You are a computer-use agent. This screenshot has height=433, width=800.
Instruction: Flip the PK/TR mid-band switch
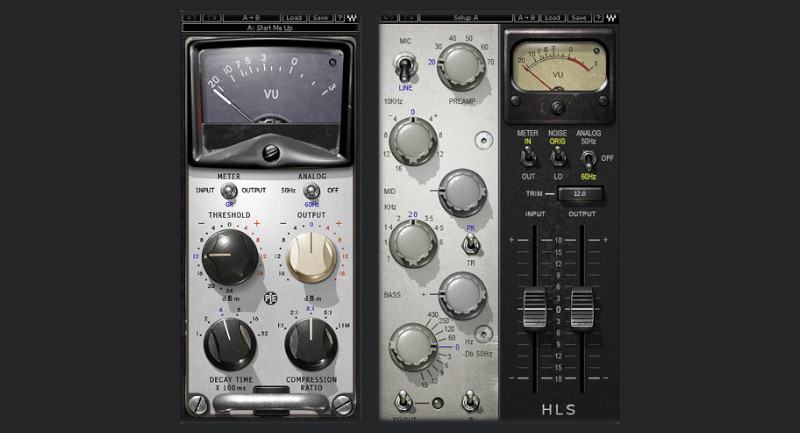(x=468, y=243)
